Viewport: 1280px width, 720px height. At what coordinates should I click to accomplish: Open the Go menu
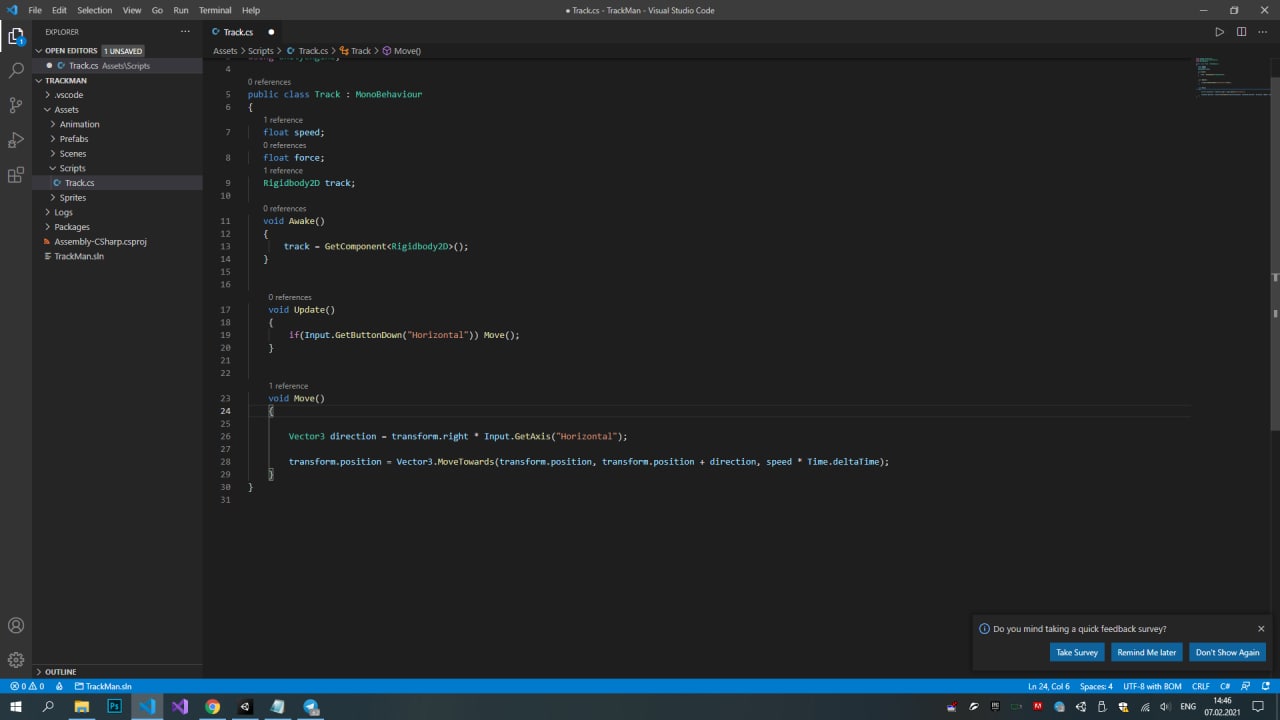point(157,10)
